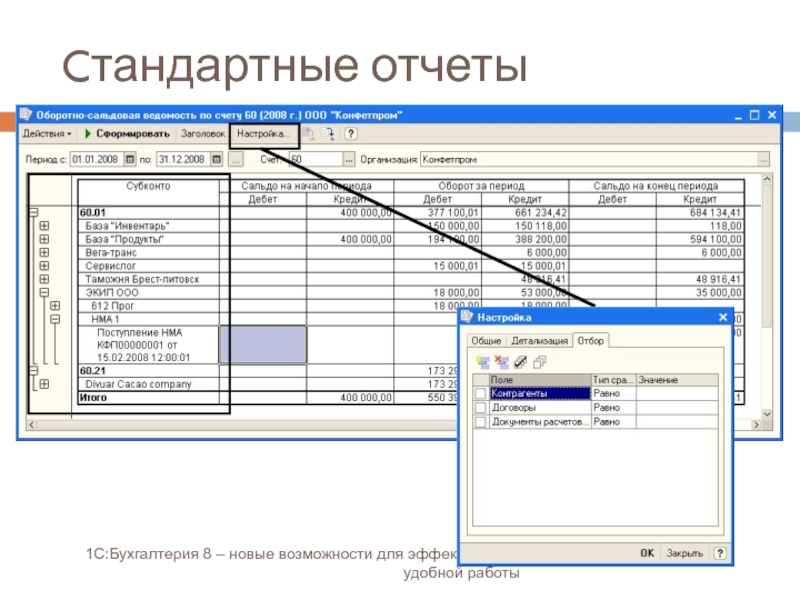This screenshot has height=600, width=800.
Task: Open the calendar for the period start date
Action: click(x=130, y=159)
